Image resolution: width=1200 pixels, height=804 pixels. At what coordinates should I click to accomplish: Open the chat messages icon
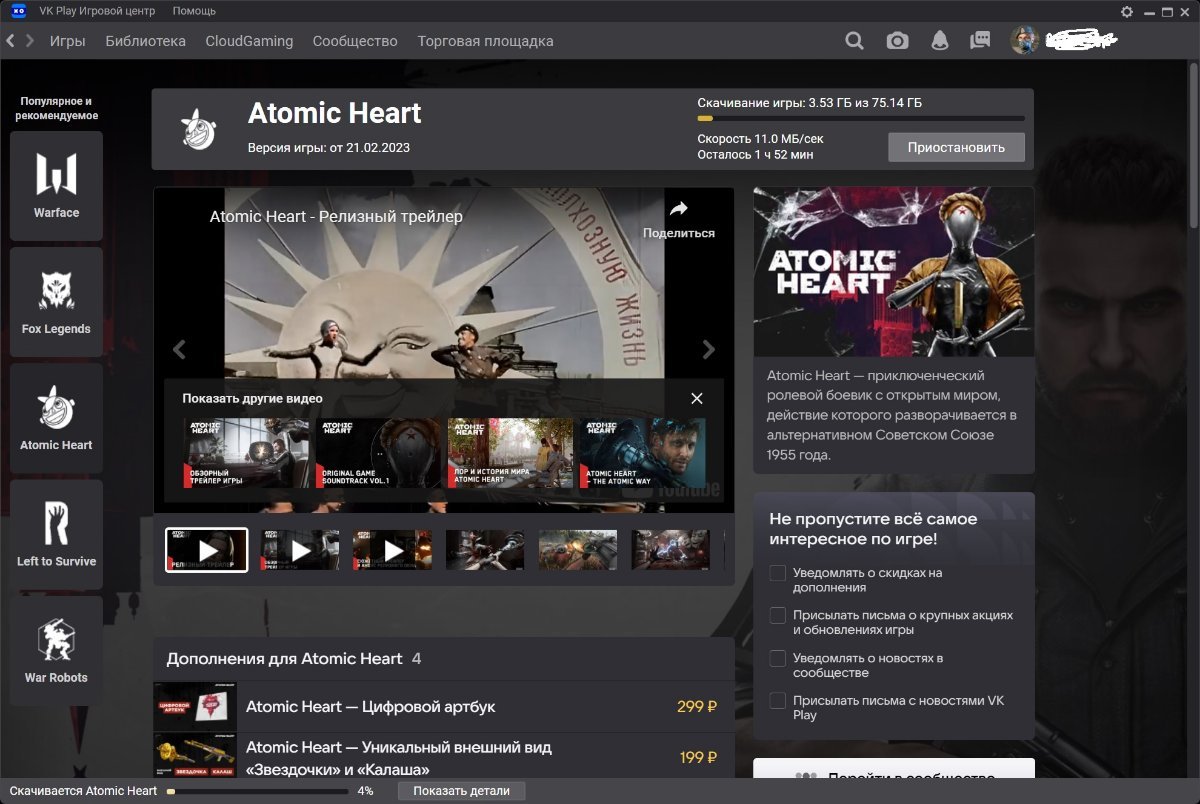pyautogui.click(x=980, y=41)
